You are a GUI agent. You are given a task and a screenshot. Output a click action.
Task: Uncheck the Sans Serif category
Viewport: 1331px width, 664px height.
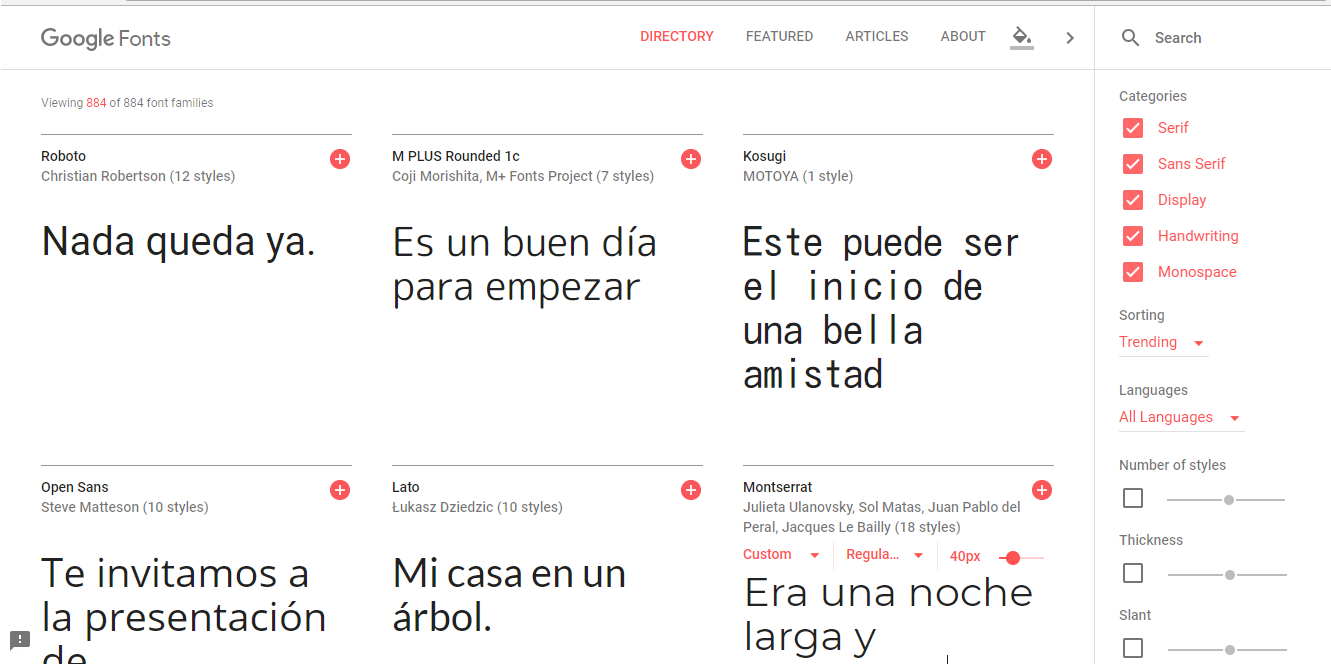pos(1133,164)
